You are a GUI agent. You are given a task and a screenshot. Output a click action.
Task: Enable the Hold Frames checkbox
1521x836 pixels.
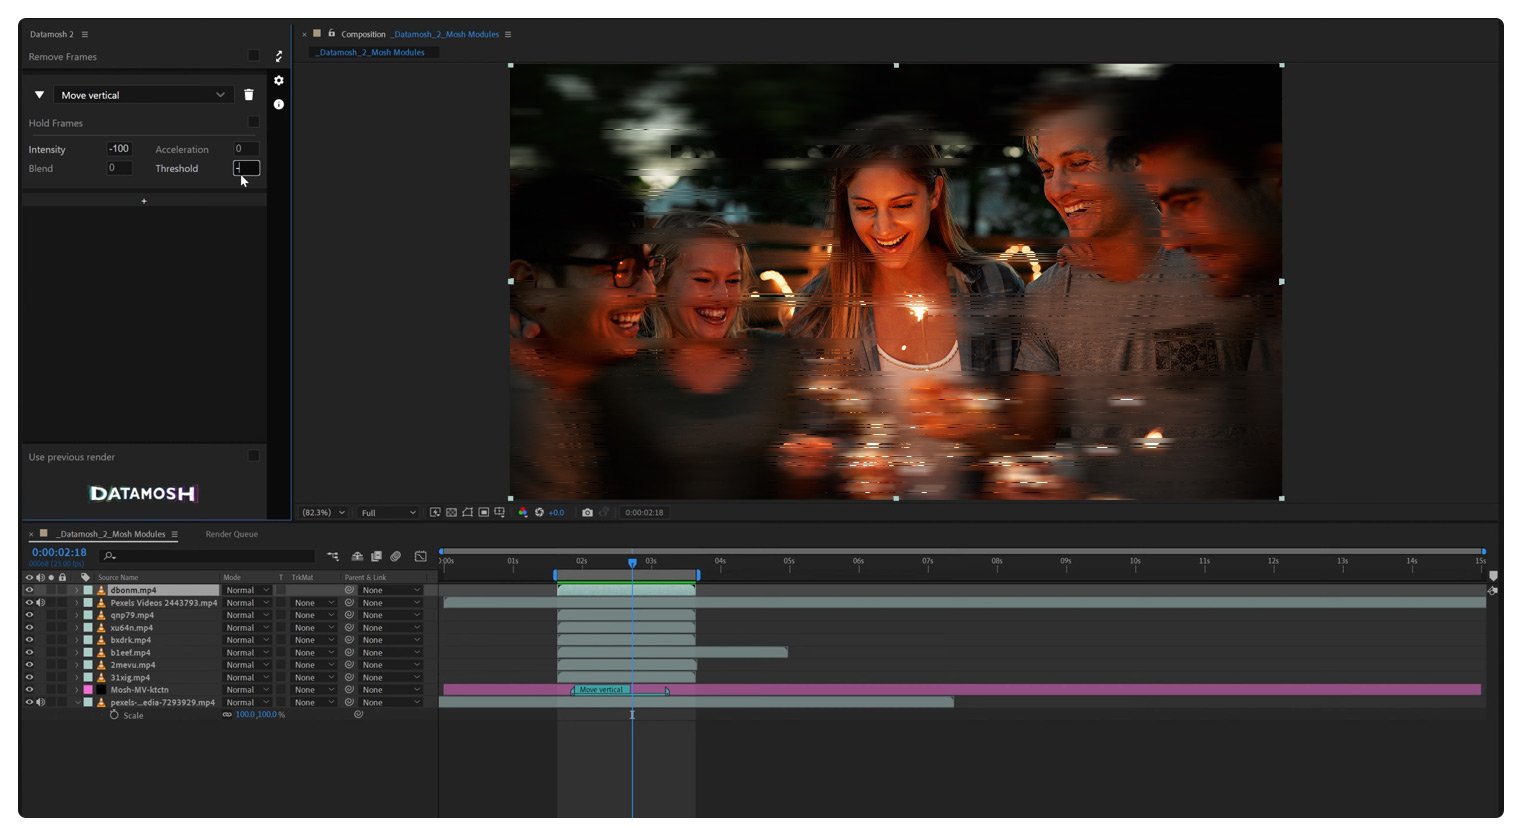coord(253,122)
